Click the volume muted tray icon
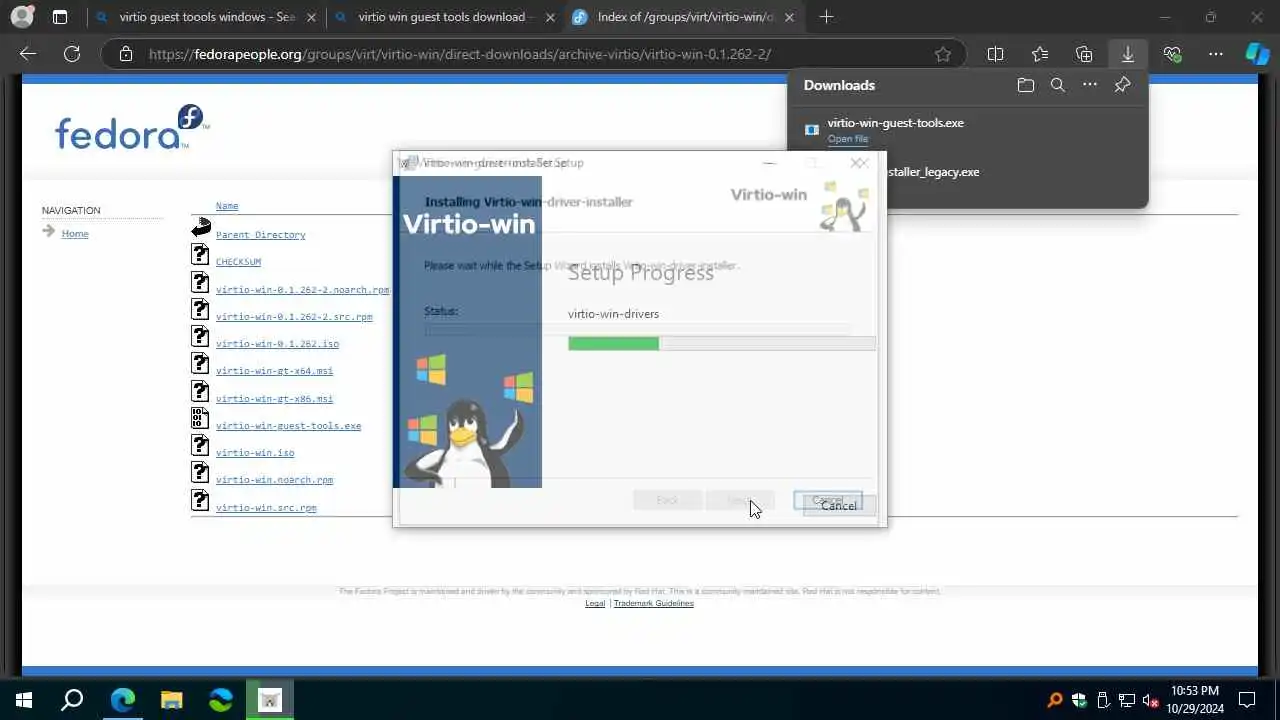Viewport: 1280px width, 720px height. point(1151,700)
